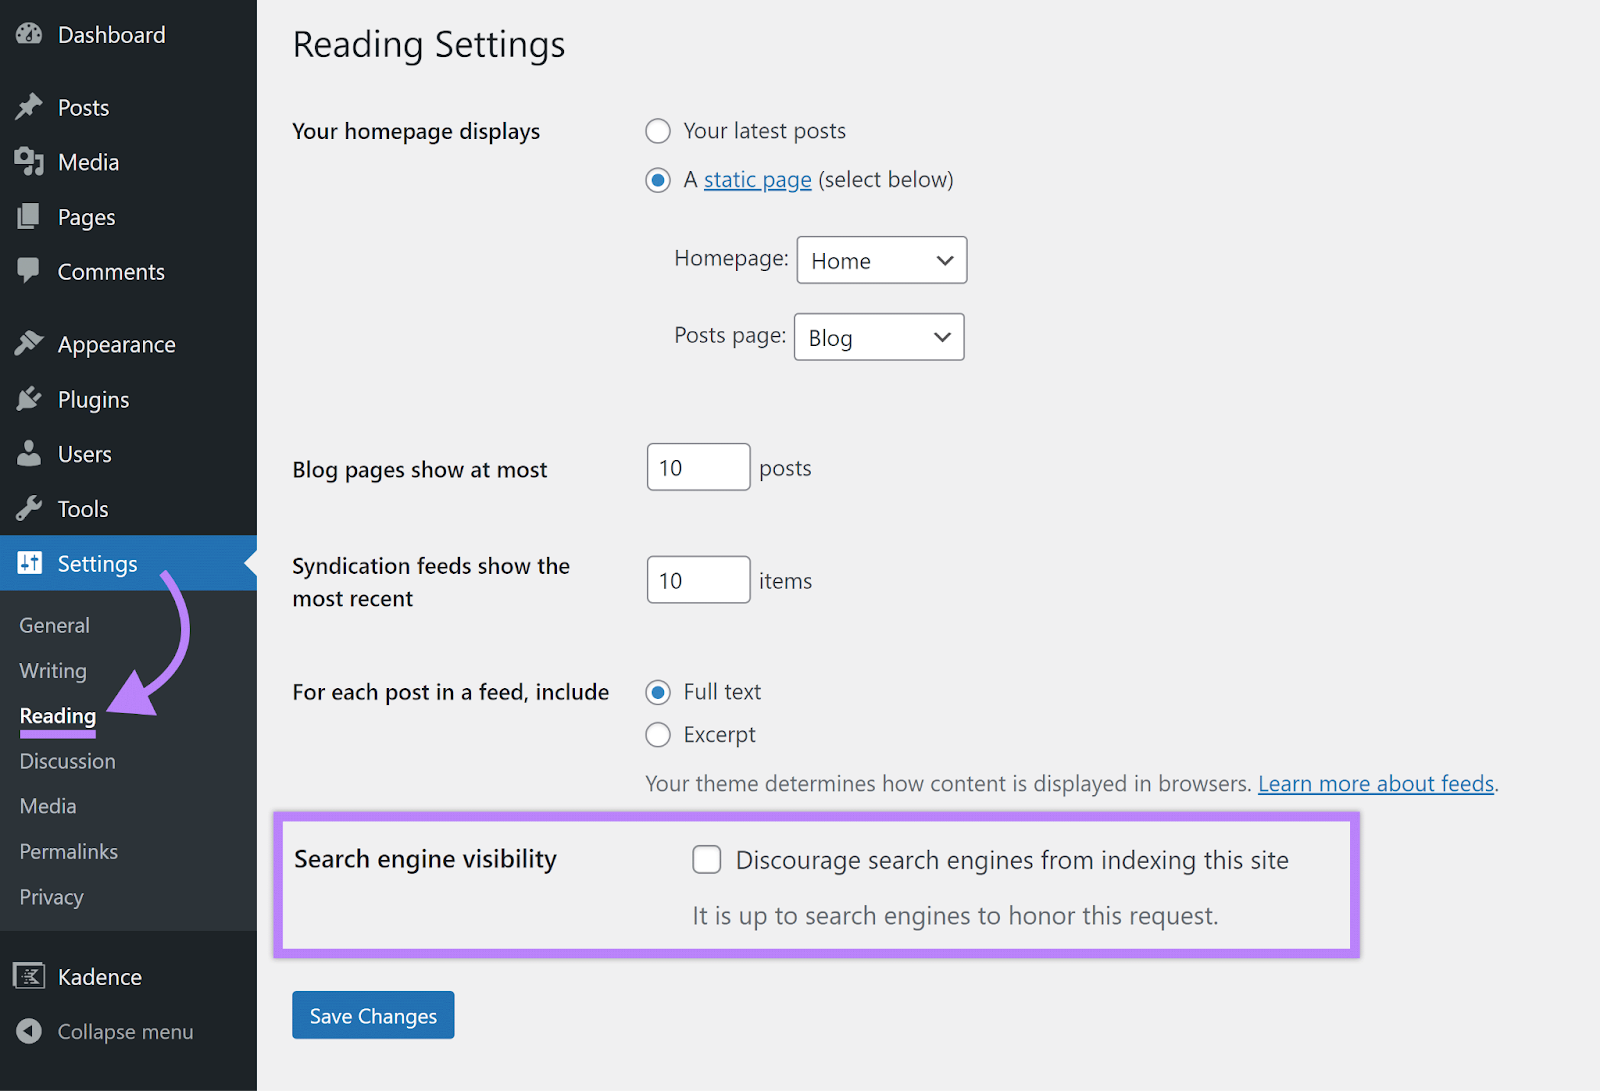The height and width of the screenshot is (1091, 1600).
Task: Follow the Learn more about feeds link
Action: pyautogui.click(x=1375, y=783)
